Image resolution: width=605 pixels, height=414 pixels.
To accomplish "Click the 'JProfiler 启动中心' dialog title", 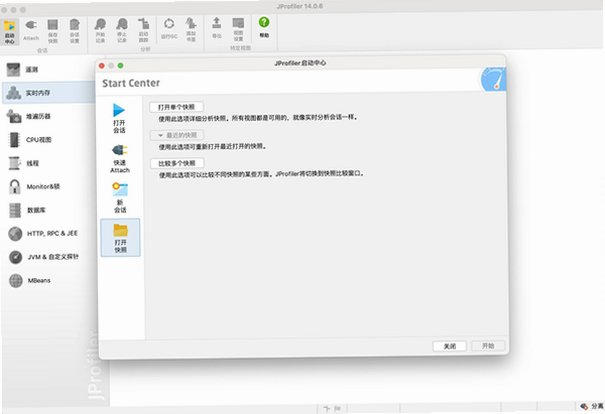I will (300, 63).
